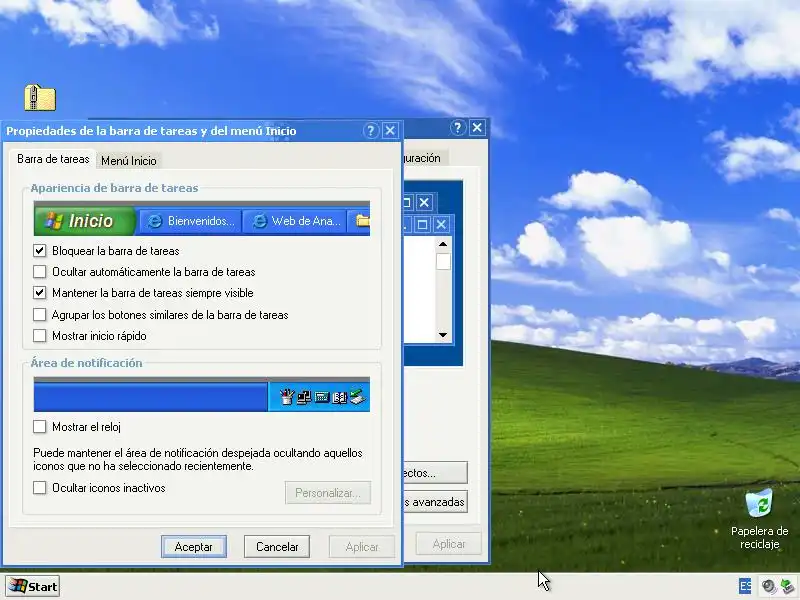Uncheck Bloquear la barra de tareas

coord(39,251)
